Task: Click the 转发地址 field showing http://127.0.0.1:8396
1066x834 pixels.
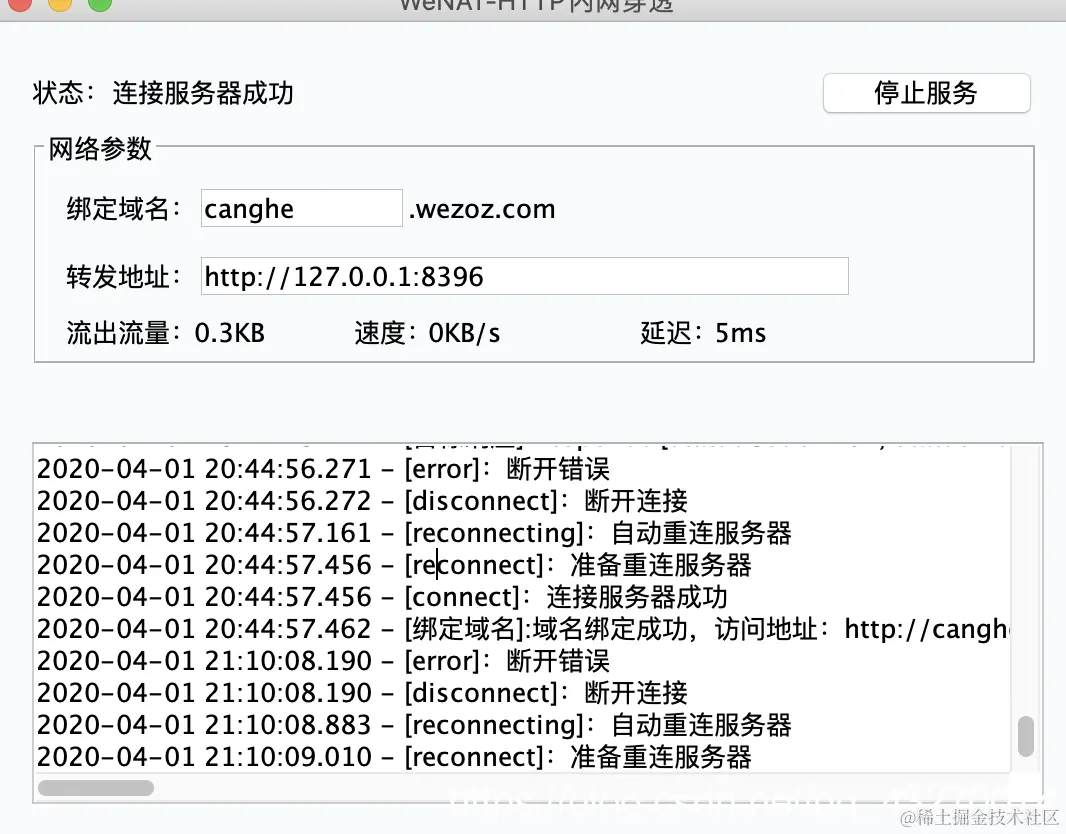Action: [523, 276]
